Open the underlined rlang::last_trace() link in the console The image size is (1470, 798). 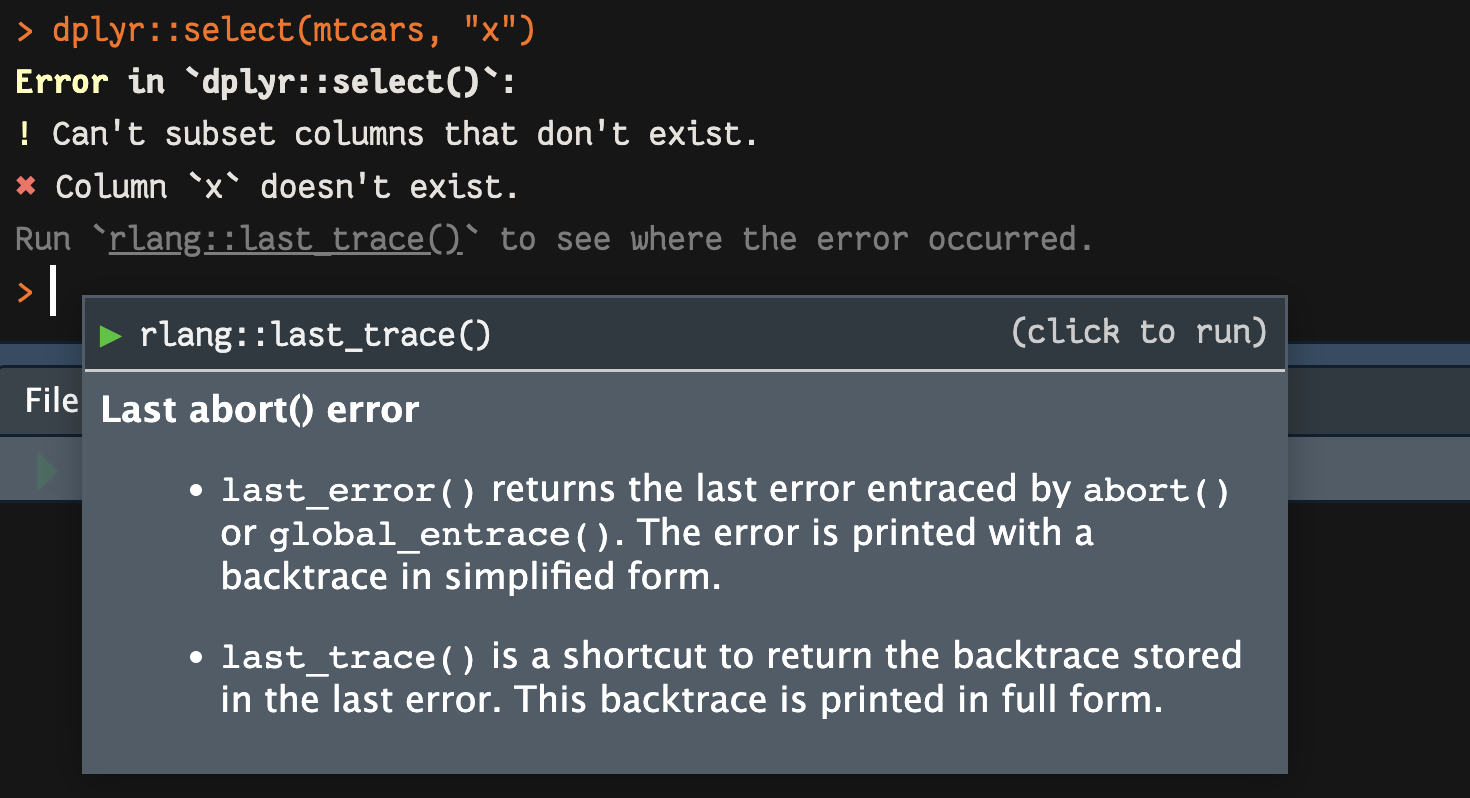click(286, 240)
